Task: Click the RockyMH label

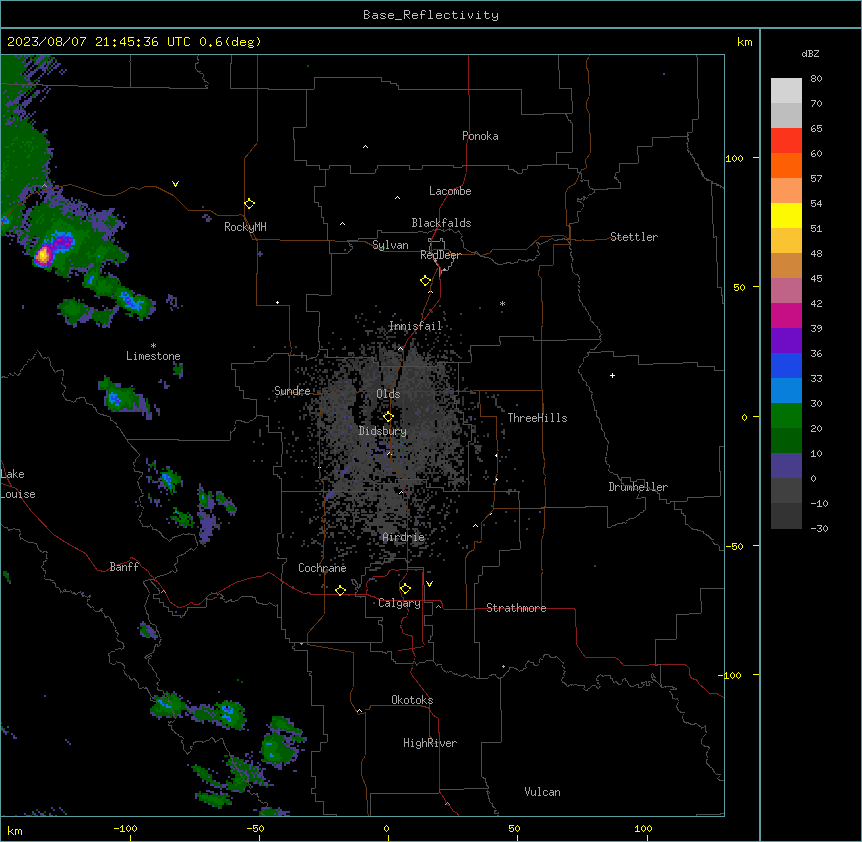Action: pyautogui.click(x=245, y=227)
